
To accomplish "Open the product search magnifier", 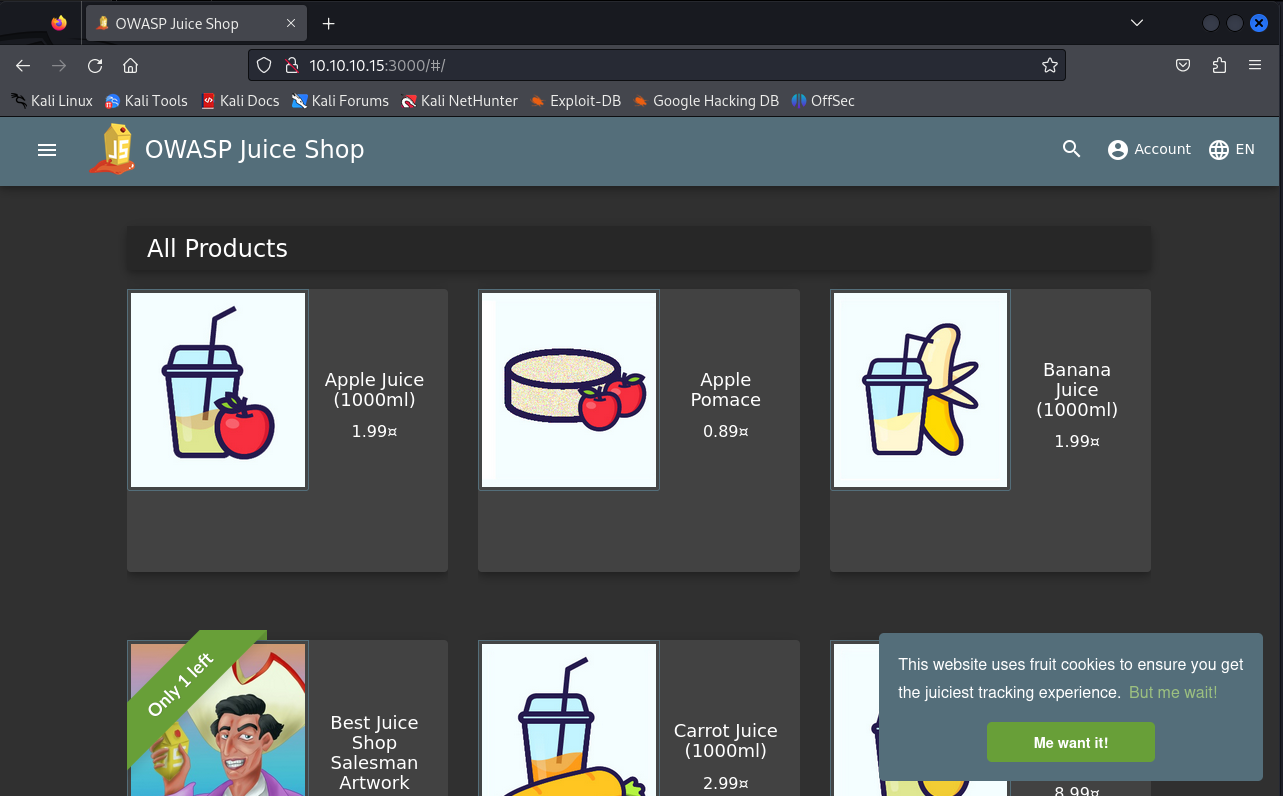I will (x=1071, y=149).
